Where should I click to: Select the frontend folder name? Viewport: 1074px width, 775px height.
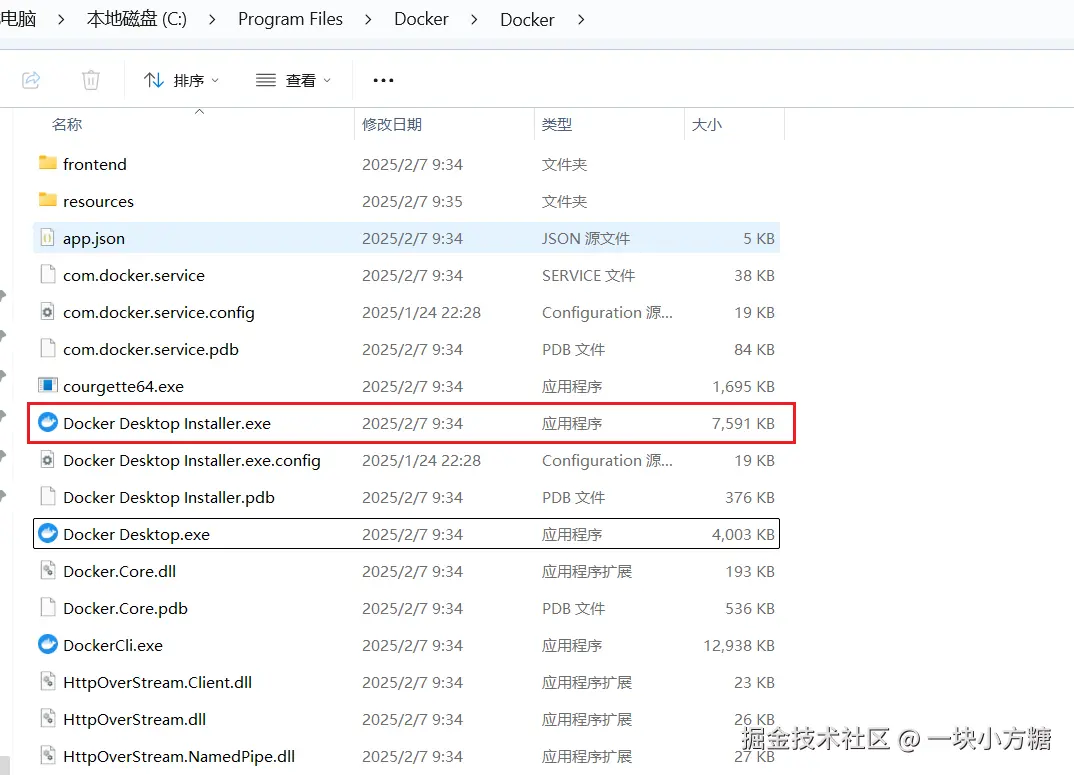(95, 164)
